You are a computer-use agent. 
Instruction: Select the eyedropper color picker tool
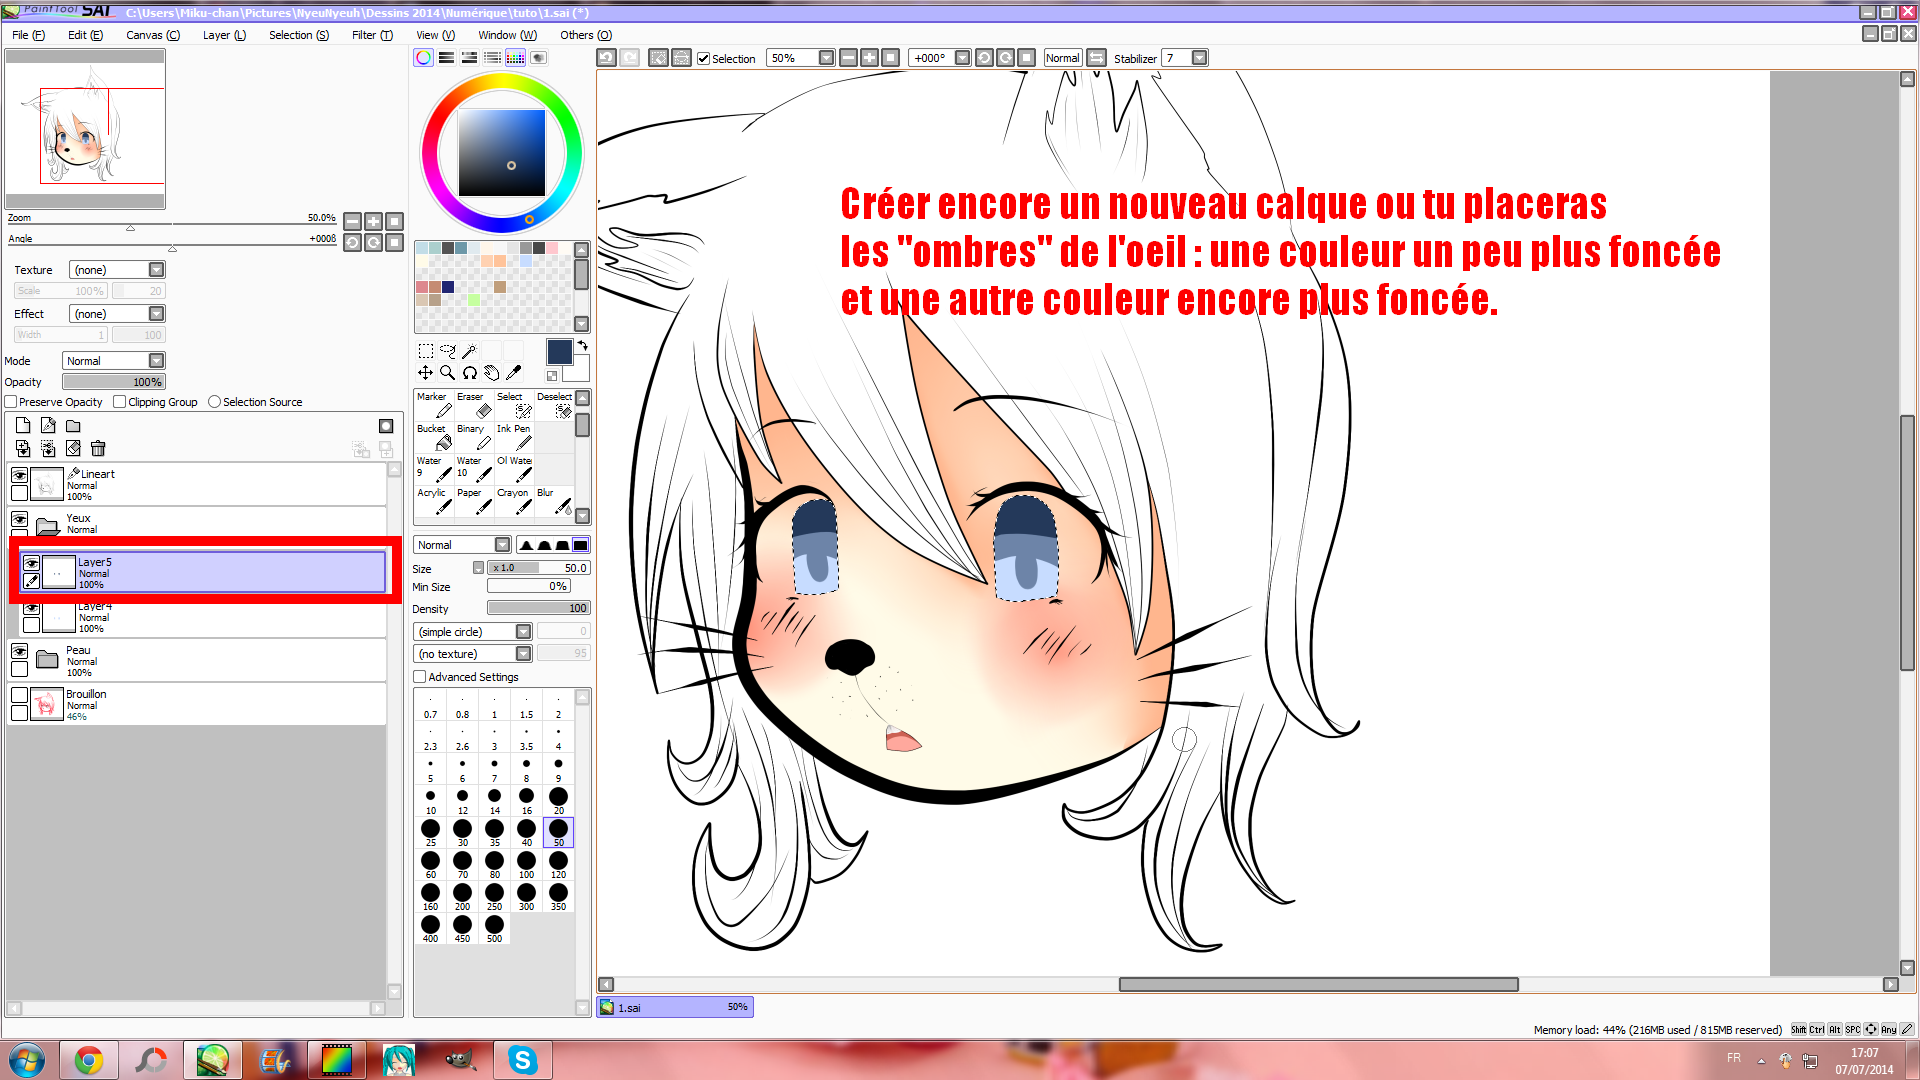[x=514, y=373]
